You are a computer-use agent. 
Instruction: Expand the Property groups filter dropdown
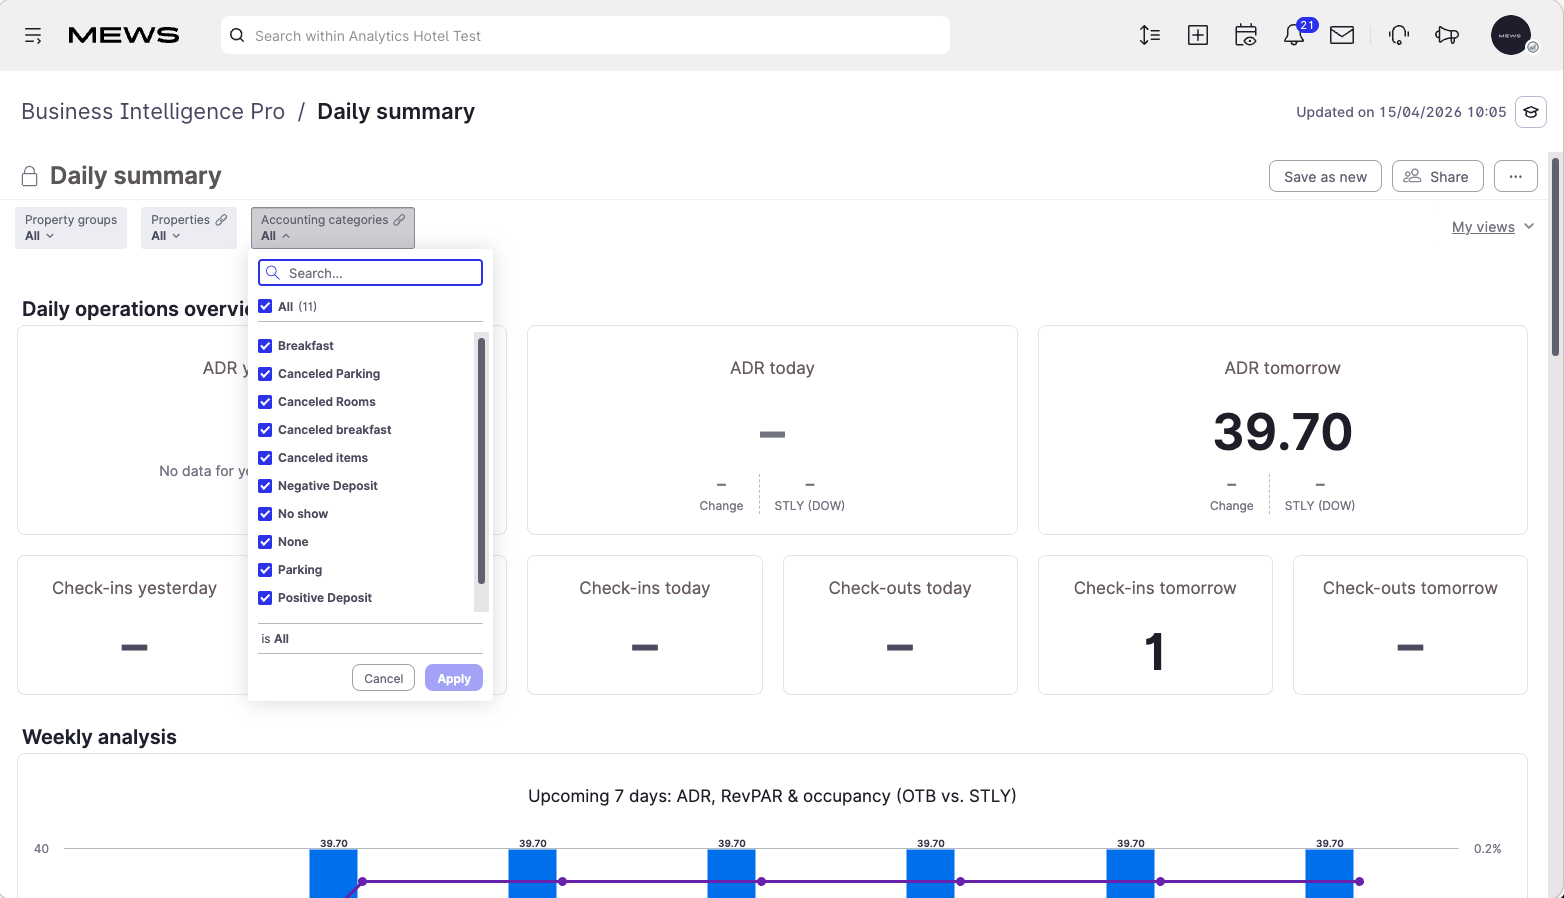pos(71,228)
